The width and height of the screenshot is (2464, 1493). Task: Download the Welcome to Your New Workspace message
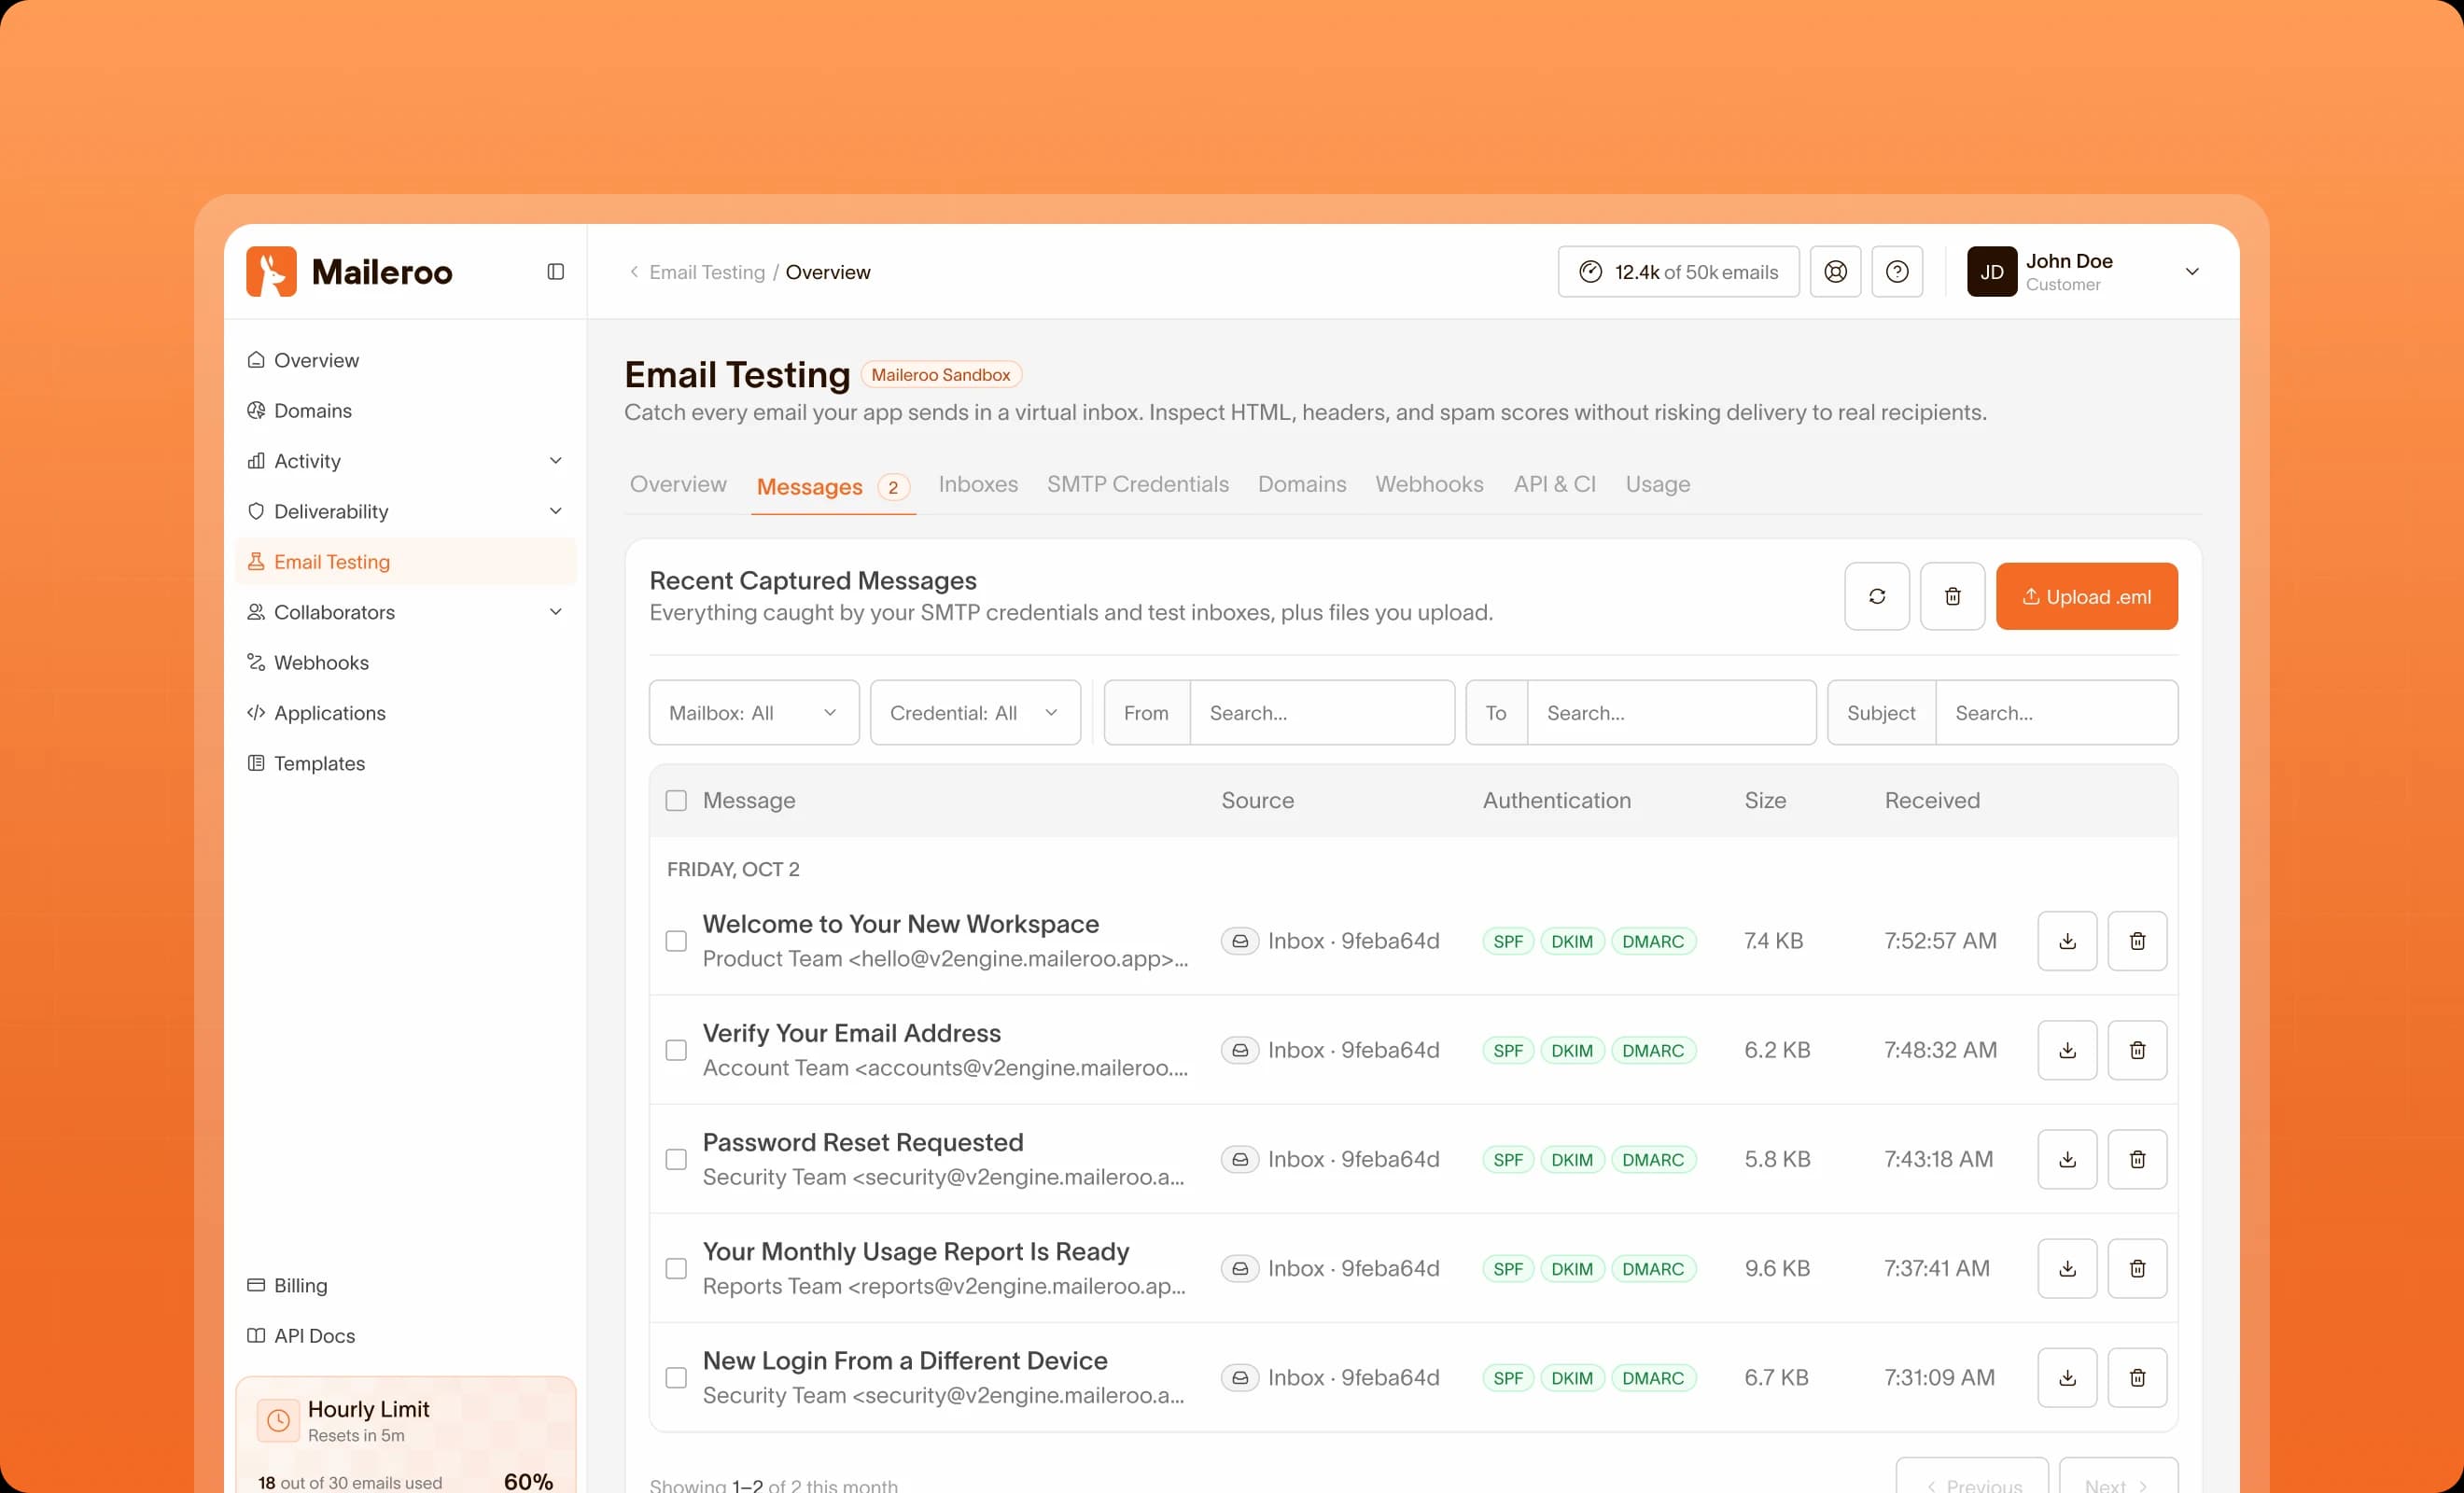click(x=2067, y=941)
